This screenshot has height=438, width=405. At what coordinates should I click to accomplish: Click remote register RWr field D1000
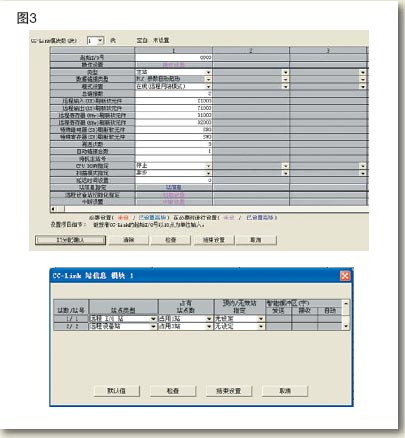click(173, 115)
